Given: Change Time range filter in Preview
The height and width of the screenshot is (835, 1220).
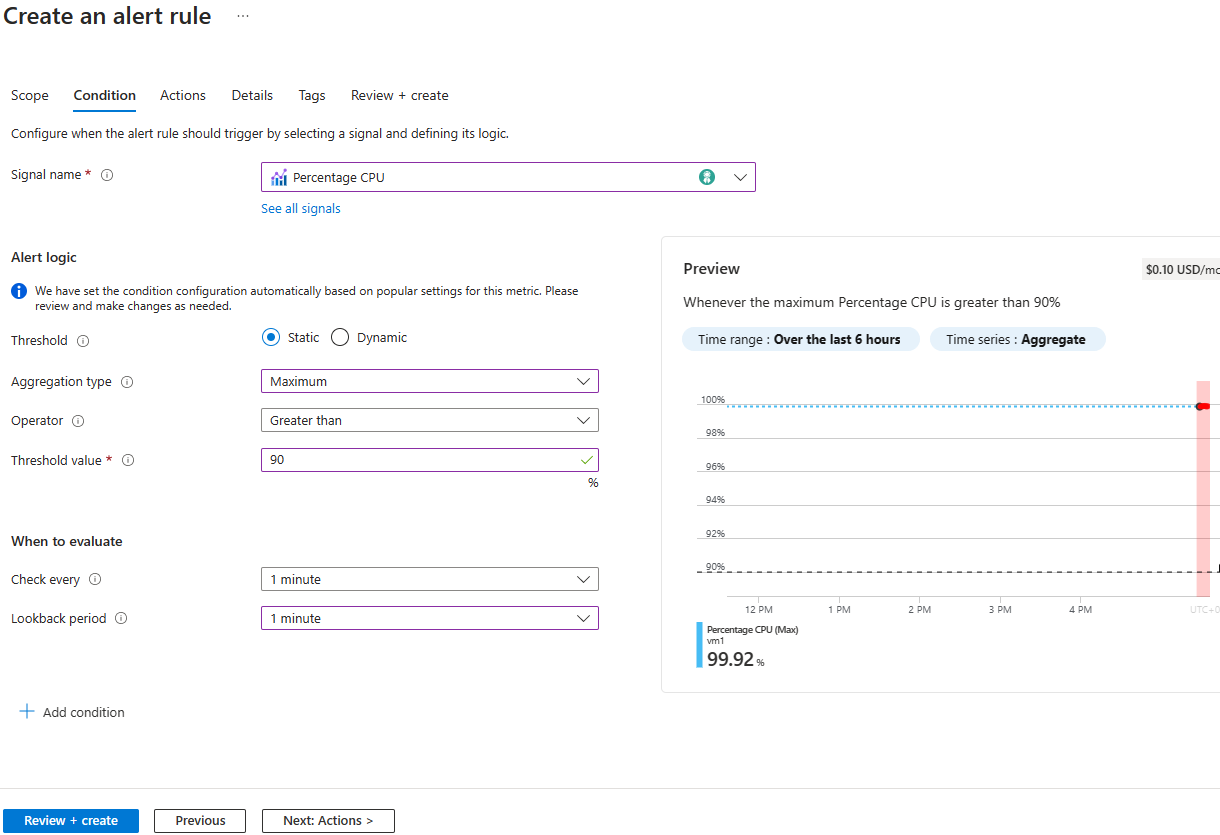Looking at the screenshot, I should (801, 339).
